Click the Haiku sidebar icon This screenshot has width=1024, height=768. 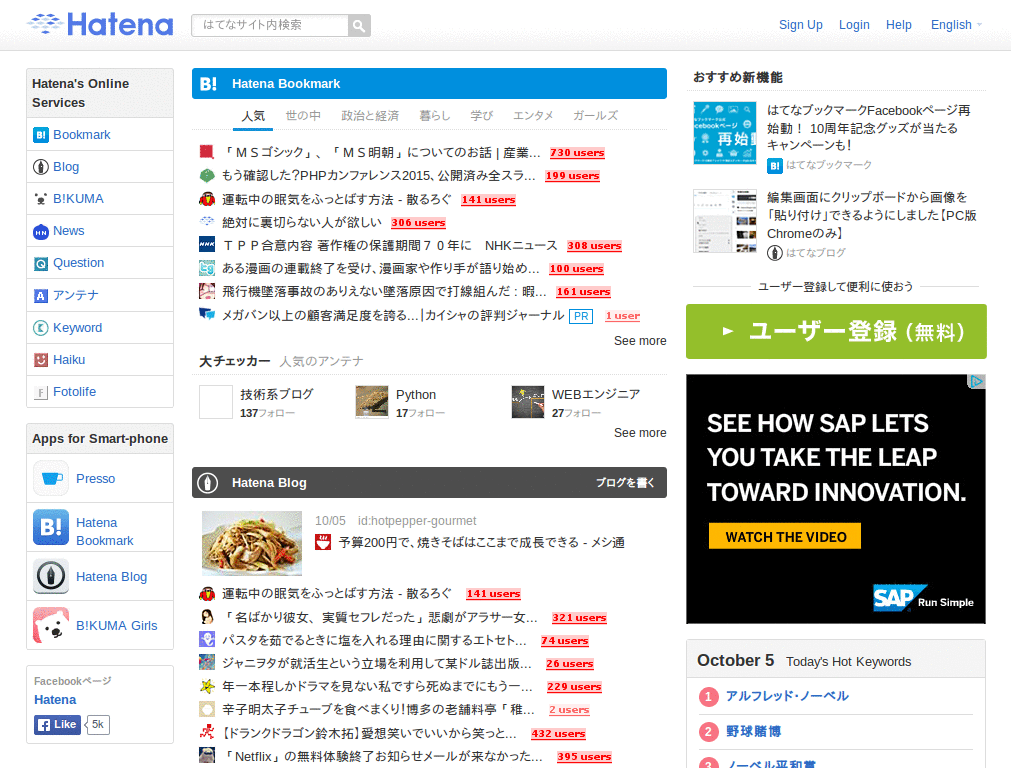40,360
